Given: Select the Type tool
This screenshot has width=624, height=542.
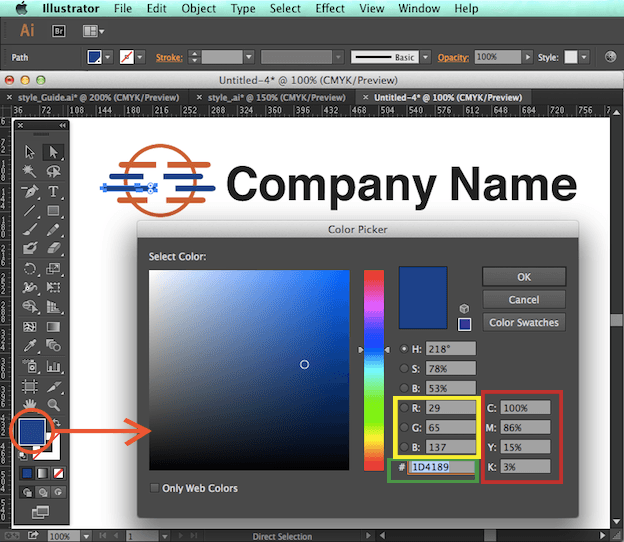Looking at the screenshot, I should click(53, 191).
